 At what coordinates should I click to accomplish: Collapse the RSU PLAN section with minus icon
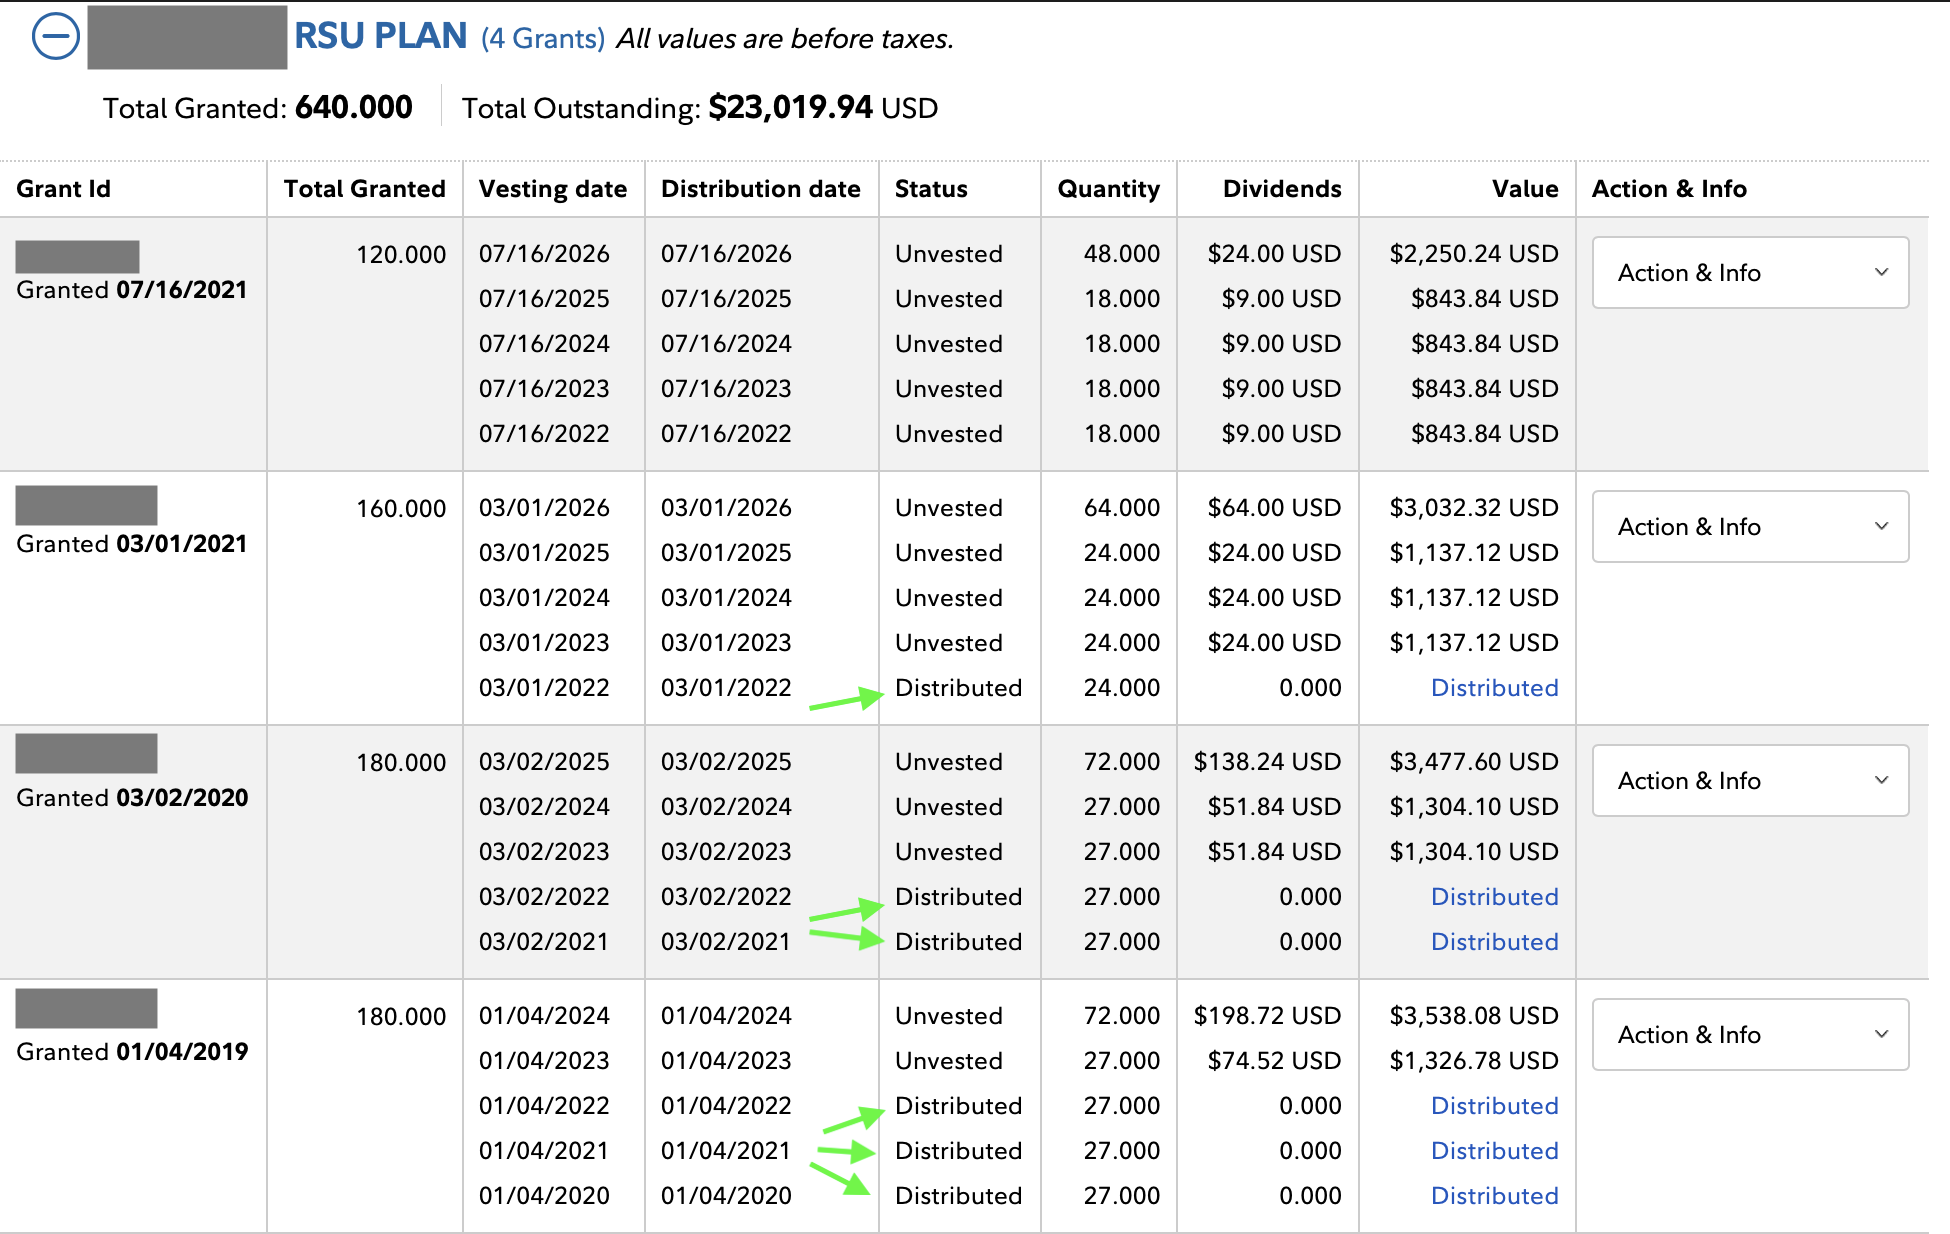point(55,38)
